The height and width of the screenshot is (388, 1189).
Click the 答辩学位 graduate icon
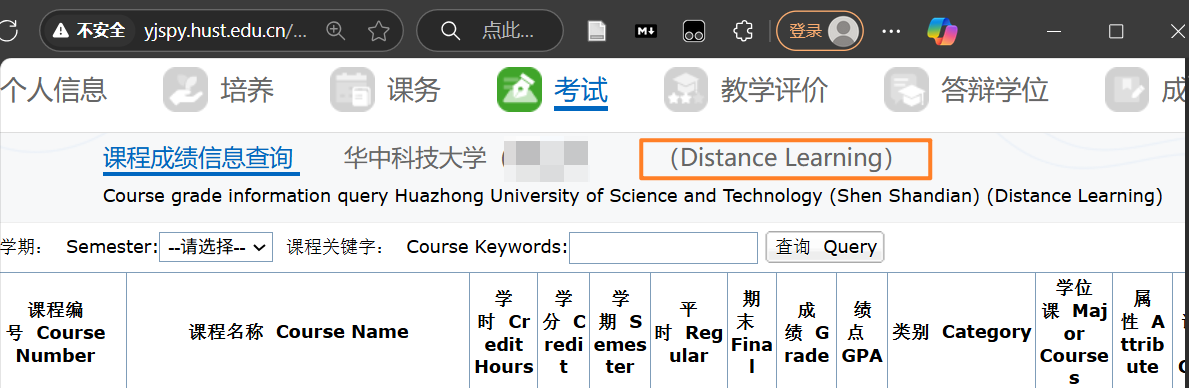click(x=906, y=89)
